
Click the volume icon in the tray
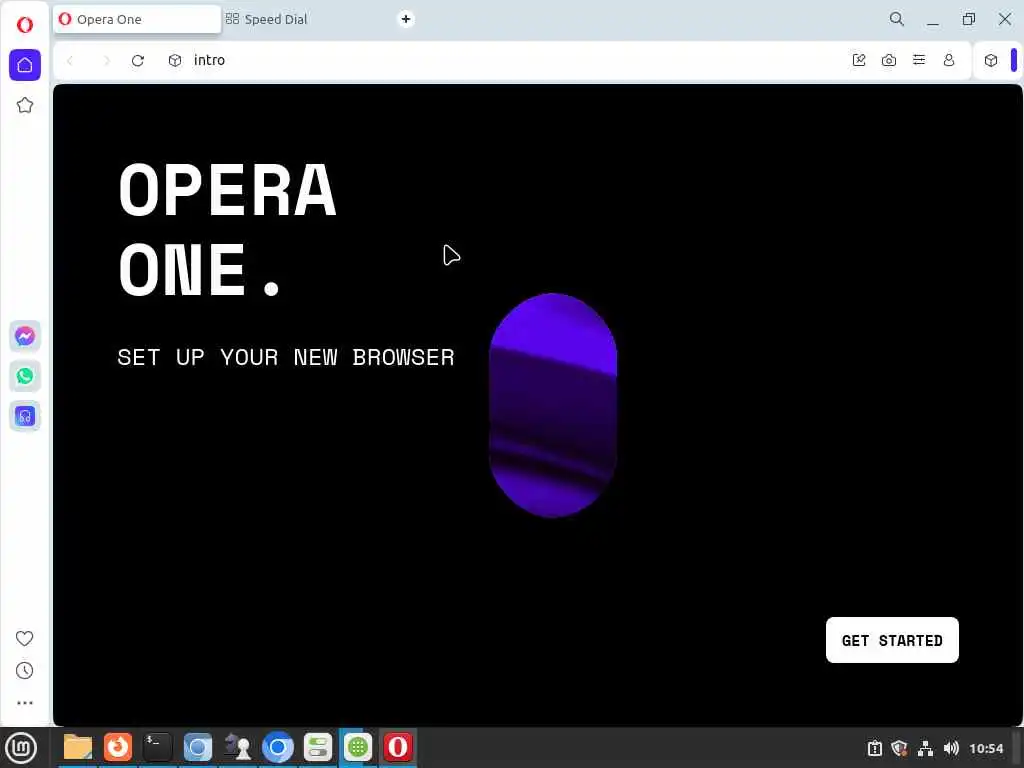click(x=952, y=748)
